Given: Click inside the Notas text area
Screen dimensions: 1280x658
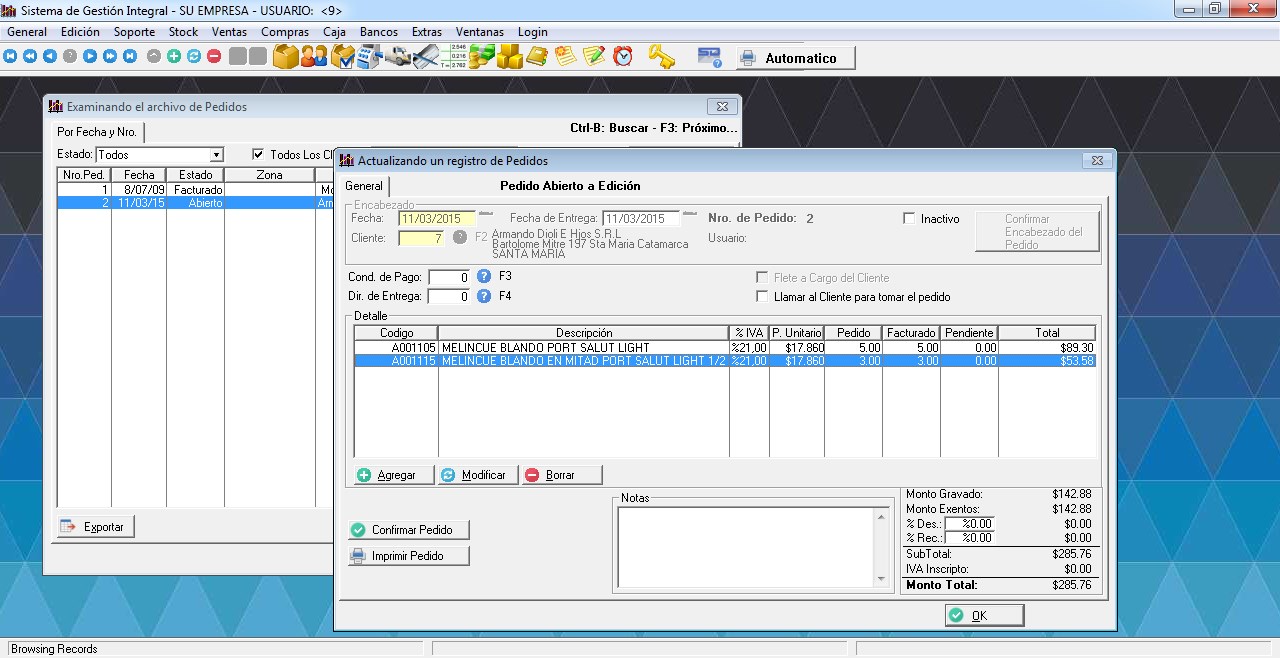Looking at the screenshot, I should coord(745,545).
